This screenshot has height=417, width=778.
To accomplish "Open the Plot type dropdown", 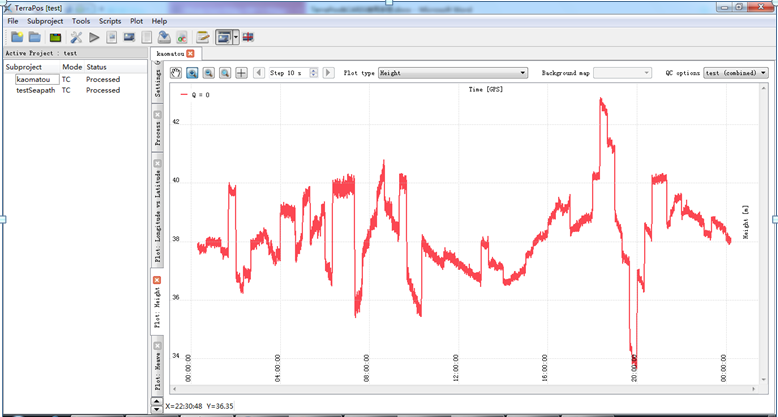I will [x=452, y=73].
